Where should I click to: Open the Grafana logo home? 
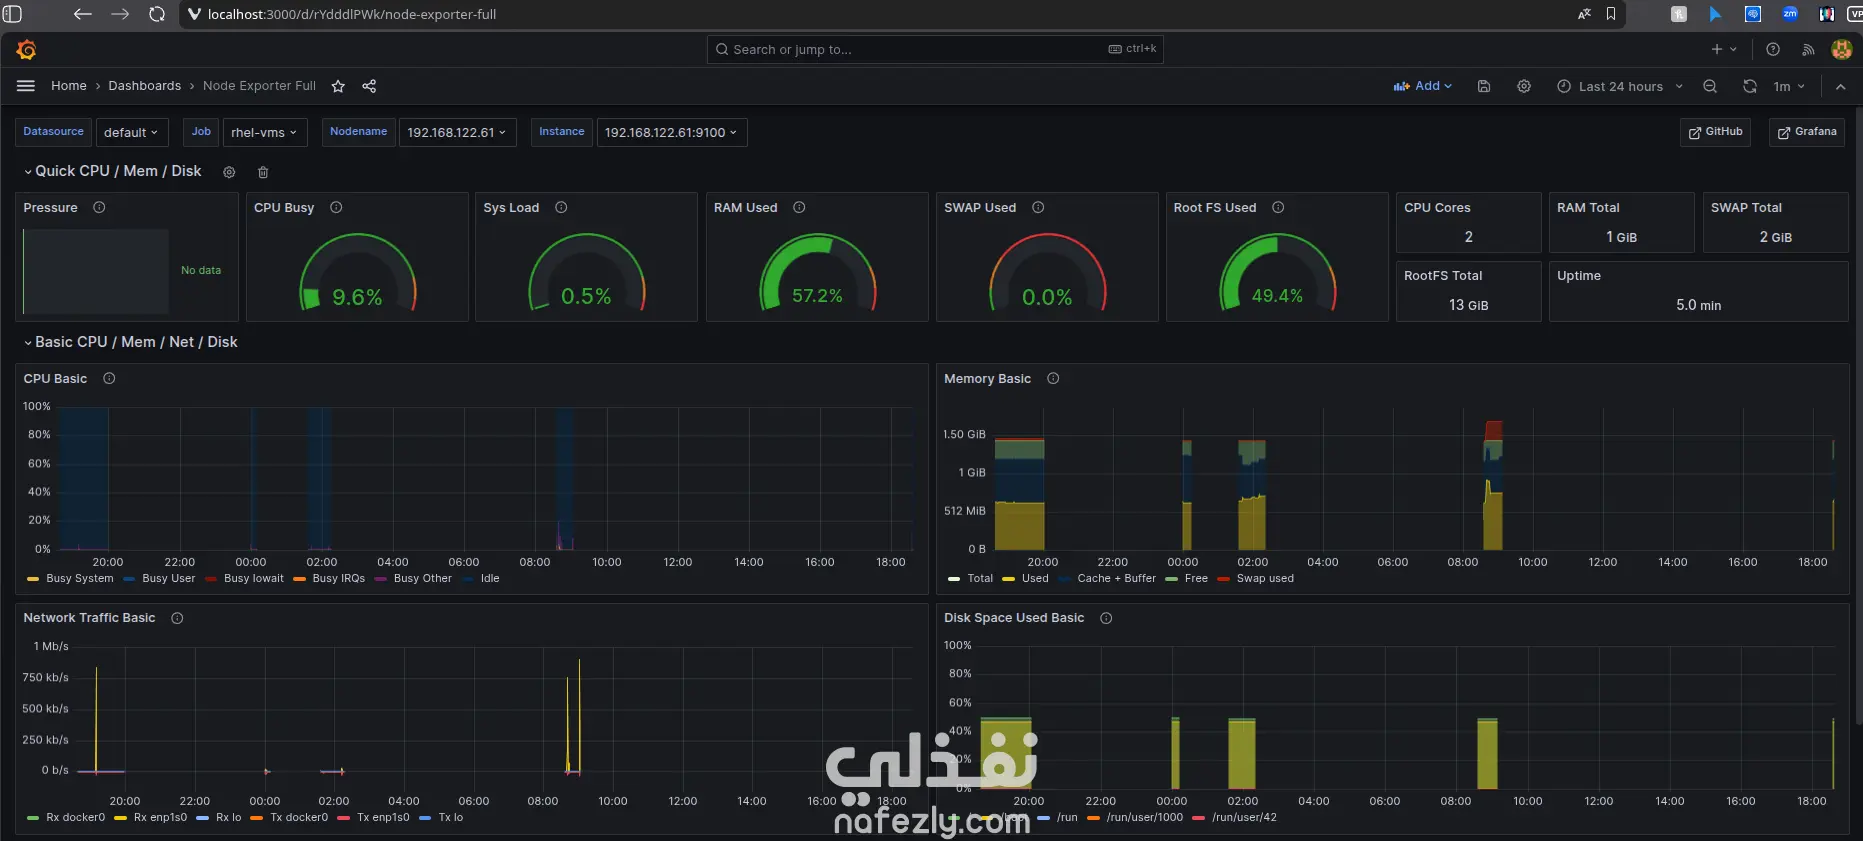(27, 49)
